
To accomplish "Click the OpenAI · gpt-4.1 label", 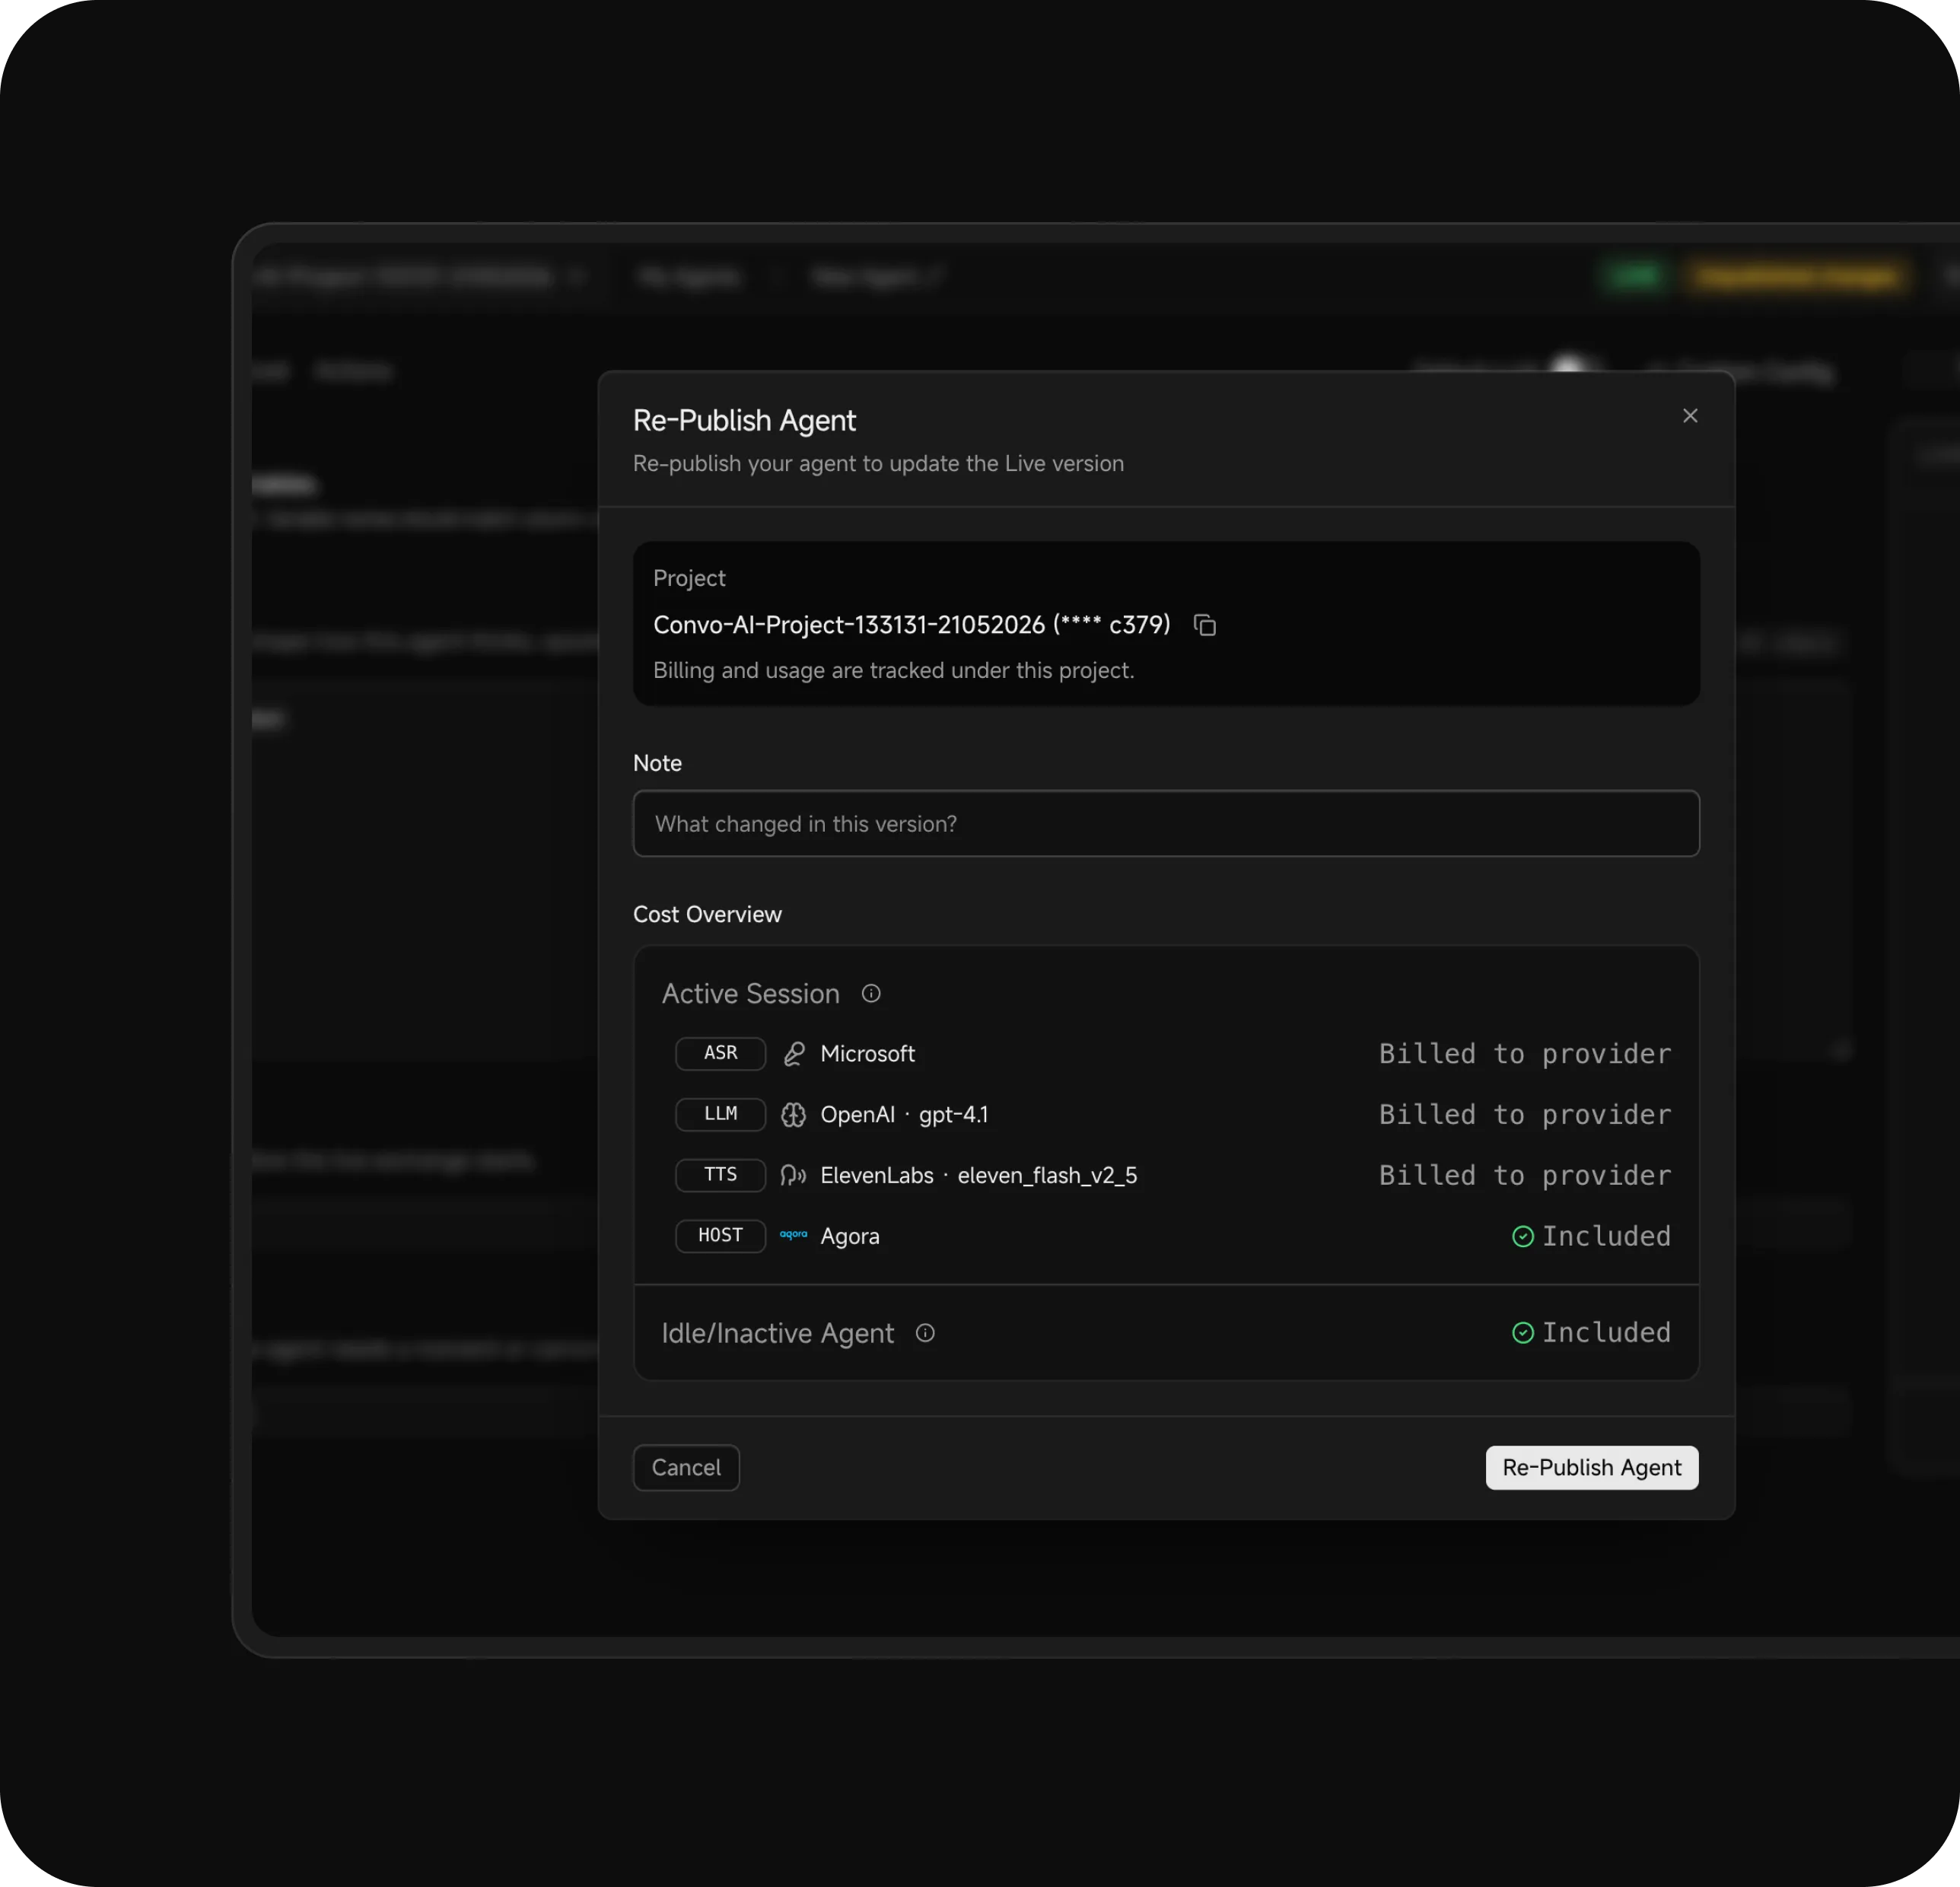I will tap(904, 1115).
